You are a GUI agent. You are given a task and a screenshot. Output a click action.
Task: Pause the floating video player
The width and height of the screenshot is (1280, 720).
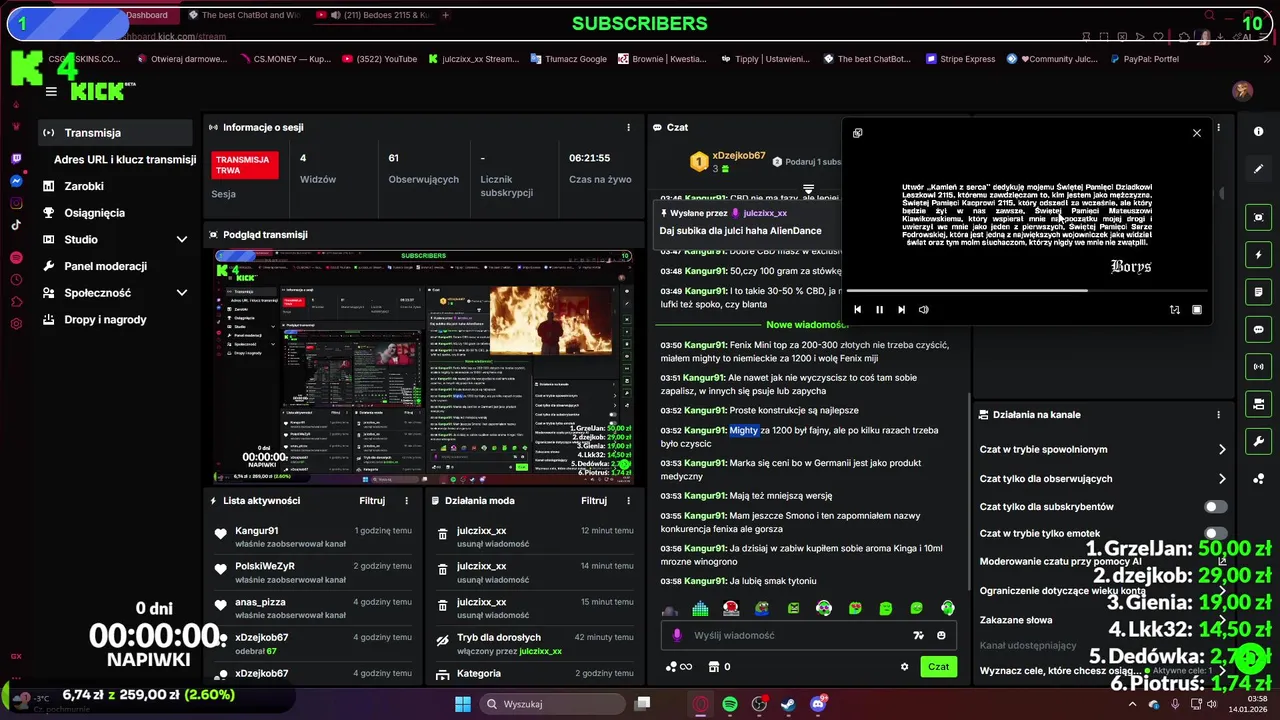click(879, 310)
